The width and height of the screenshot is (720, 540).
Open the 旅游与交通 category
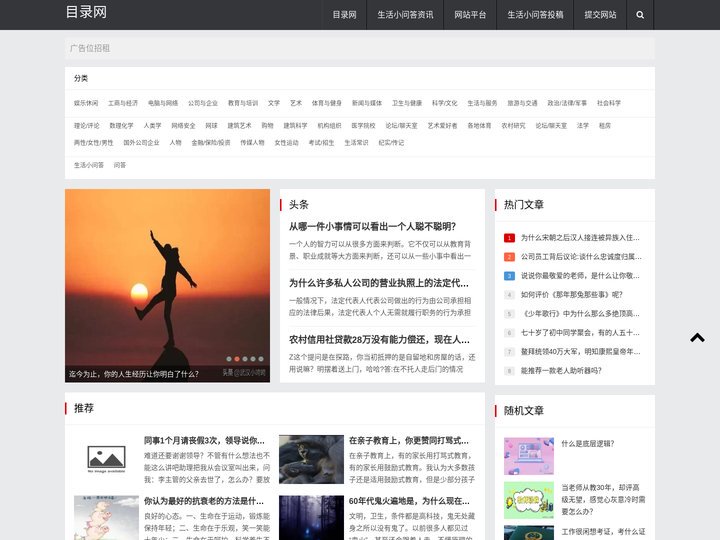tap(522, 103)
